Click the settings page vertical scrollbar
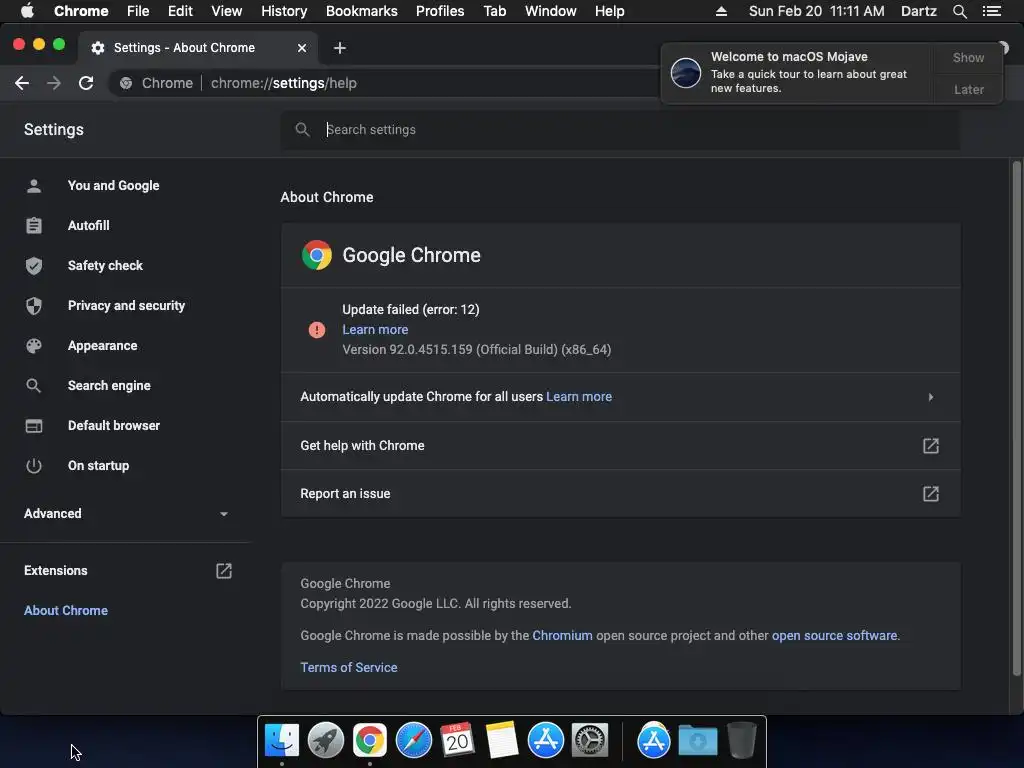 point(1016,418)
